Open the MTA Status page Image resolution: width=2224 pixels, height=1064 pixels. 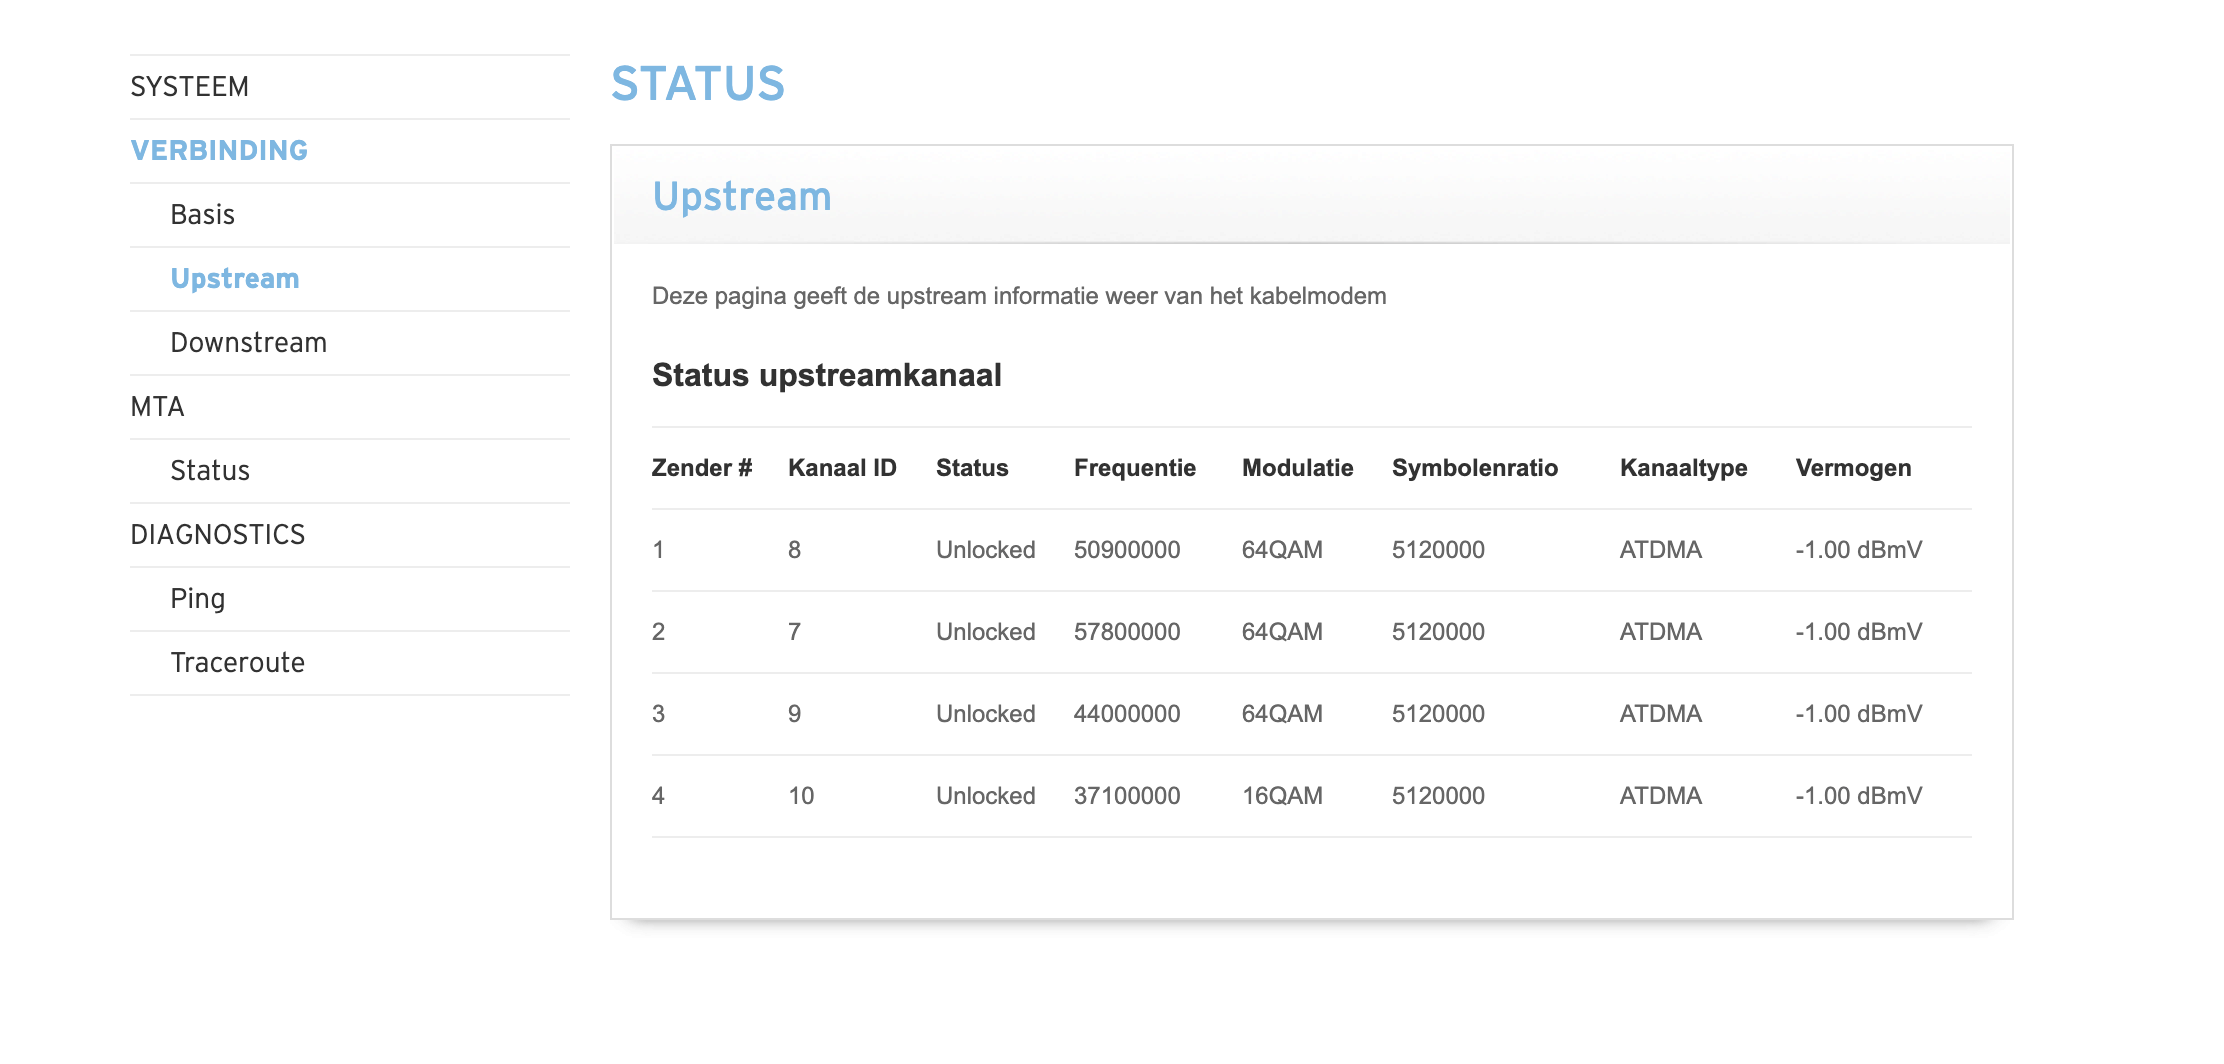coord(210,471)
